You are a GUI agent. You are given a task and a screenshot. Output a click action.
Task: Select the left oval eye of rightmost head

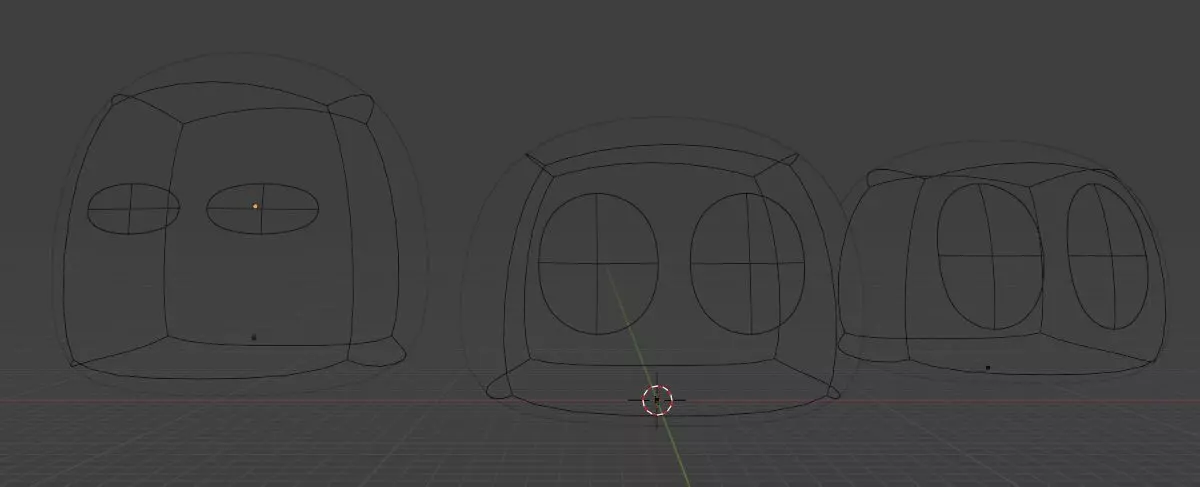point(990,255)
